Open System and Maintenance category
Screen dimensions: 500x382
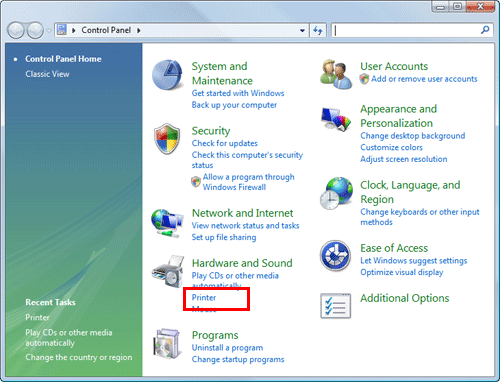pos(222,73)
